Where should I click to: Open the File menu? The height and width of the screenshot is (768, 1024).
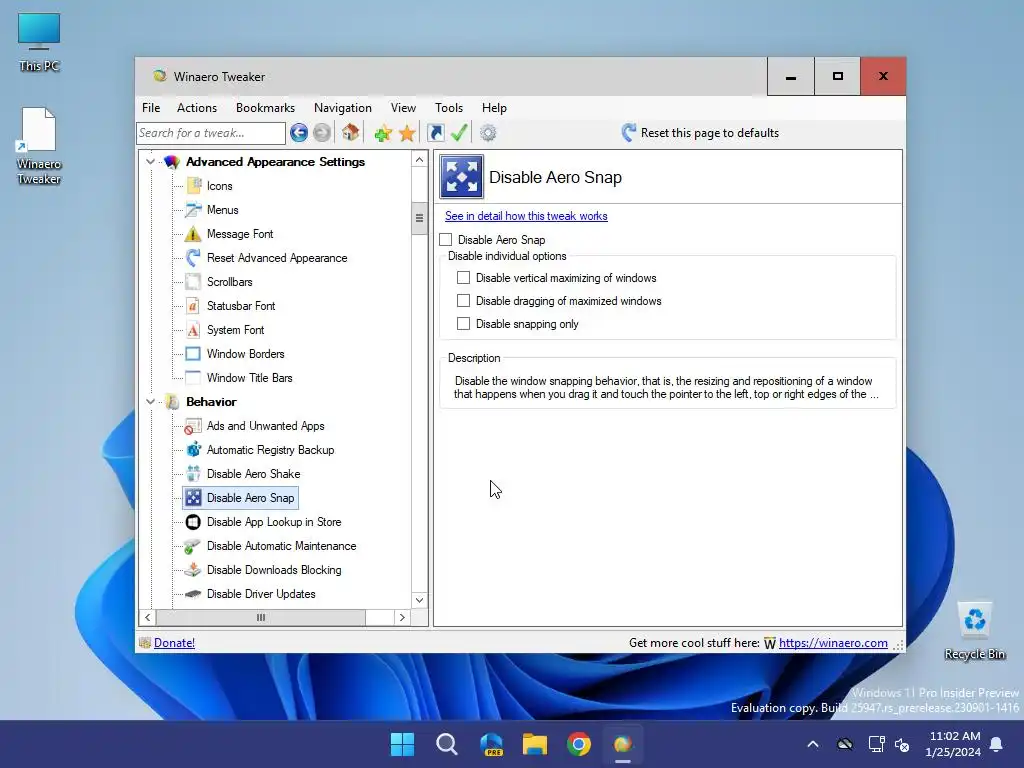tap(151, 108)
